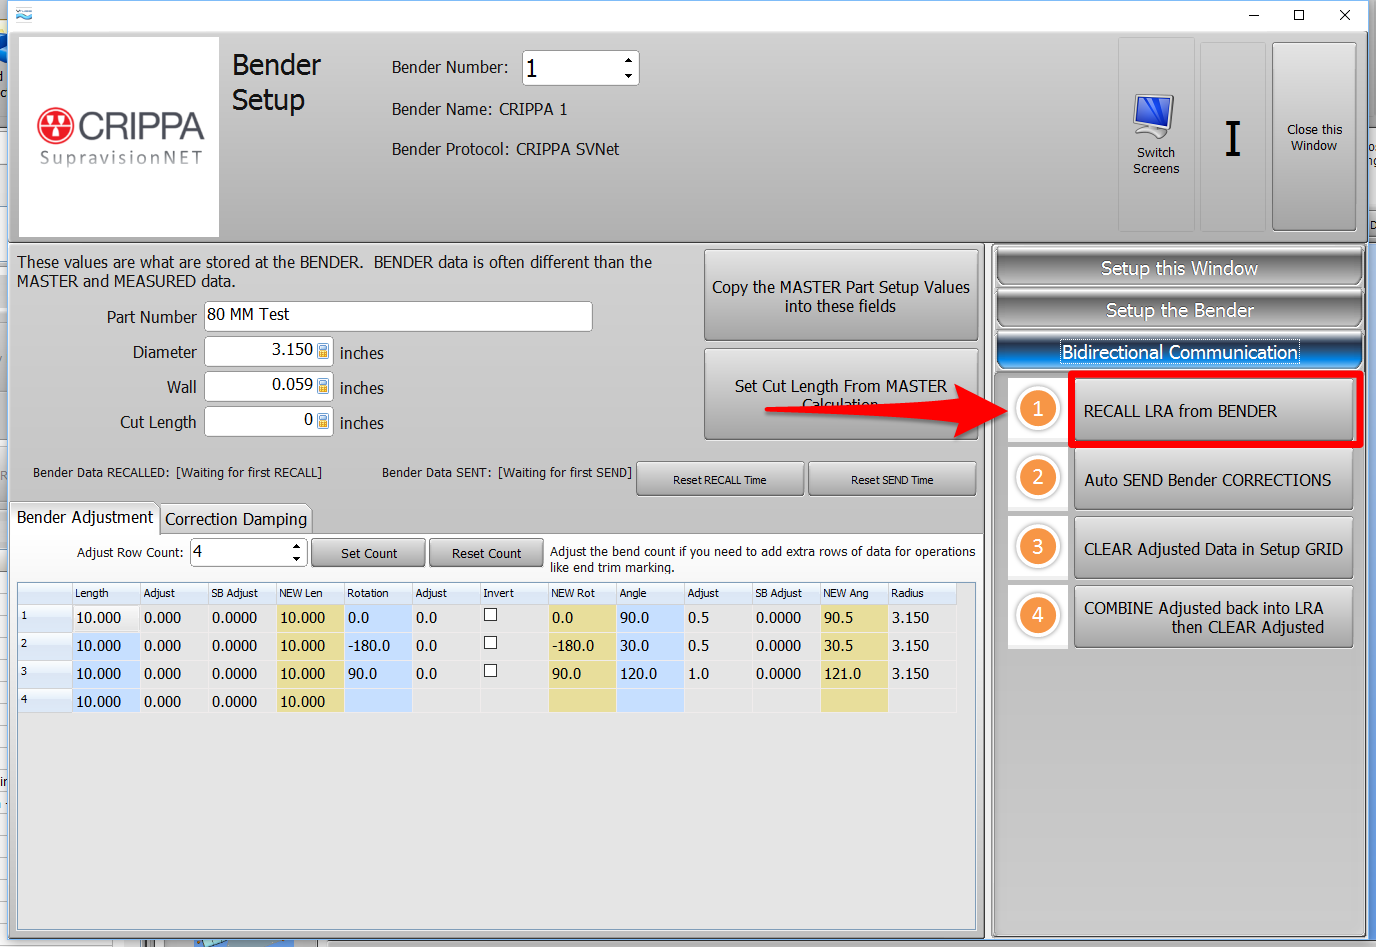The width and height of the screenshot is (1376, 947).
Task: Click the Reset RECALL Time button
Action: 719,480
